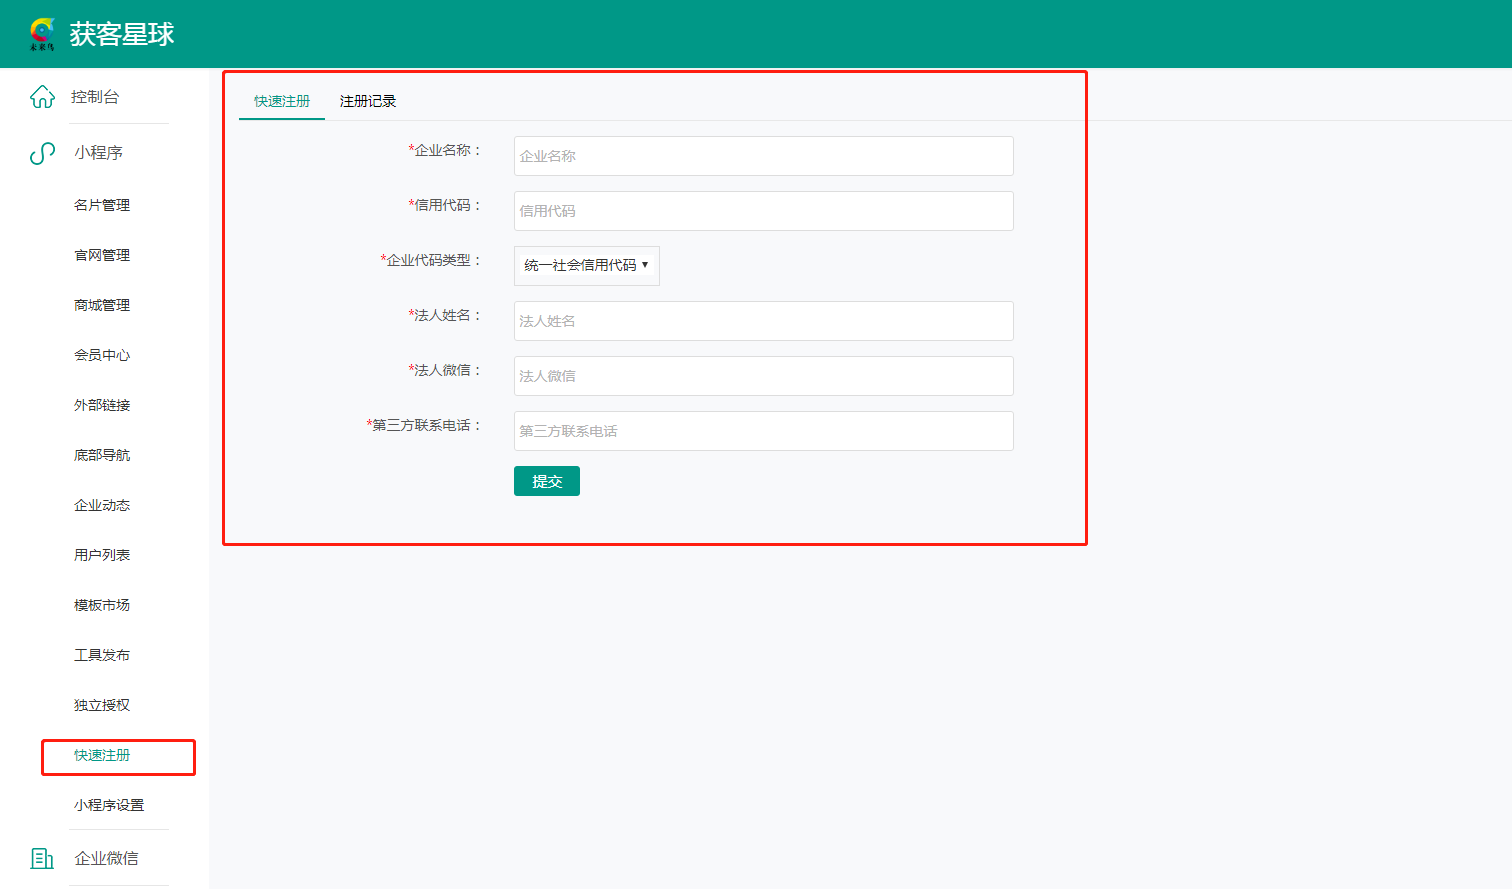
Task: Focus the 法人微信 input field
Action: (764, 376)
